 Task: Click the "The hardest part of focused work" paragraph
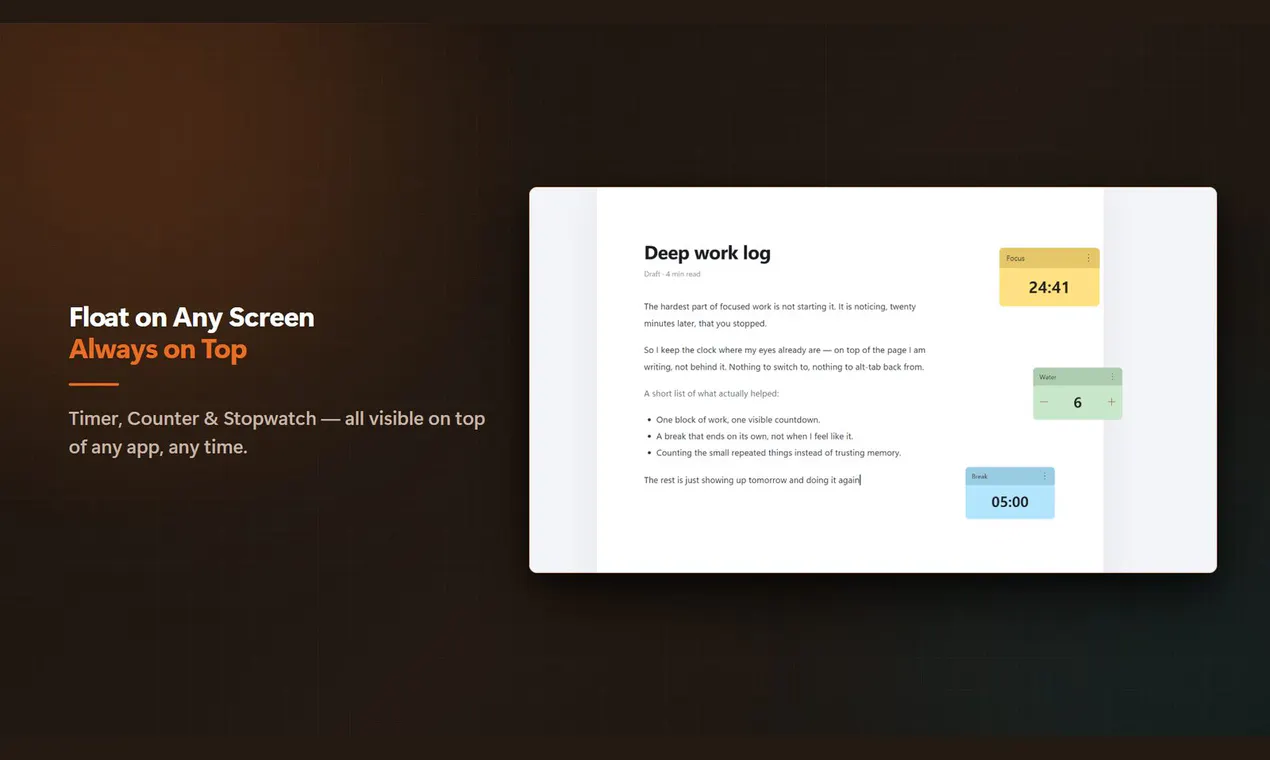pos(780,315)
